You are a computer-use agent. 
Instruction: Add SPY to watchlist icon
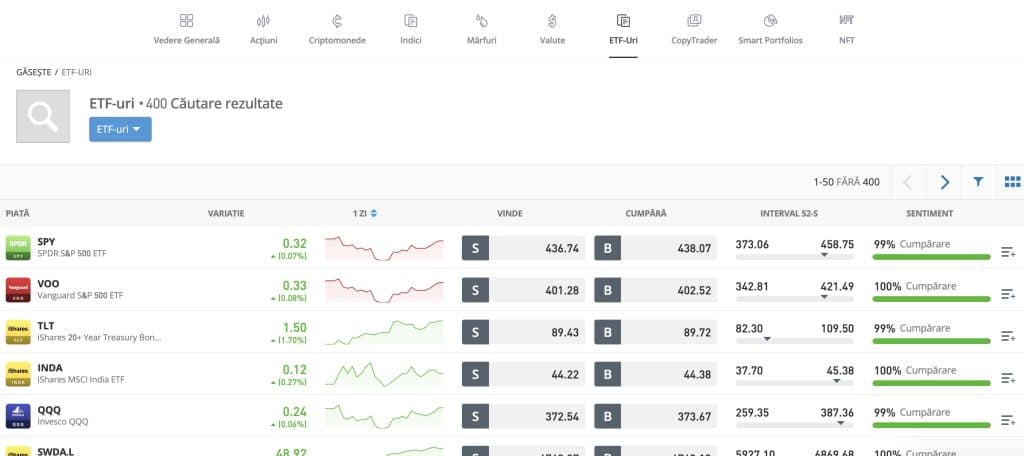point(1008,252)
